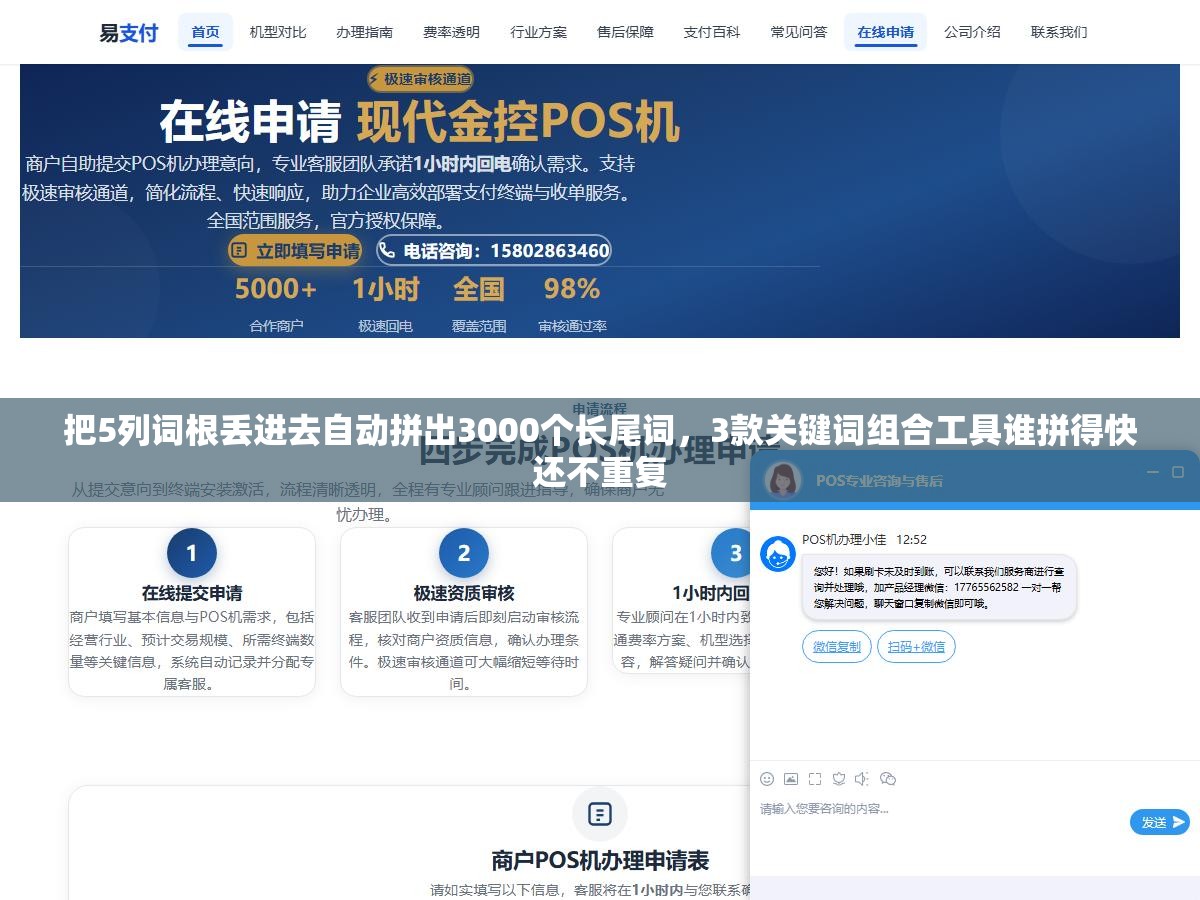The height and width of the screenshot is (900, 1200).
Task: Click the chat message bubble text
Action: point(939,587)
